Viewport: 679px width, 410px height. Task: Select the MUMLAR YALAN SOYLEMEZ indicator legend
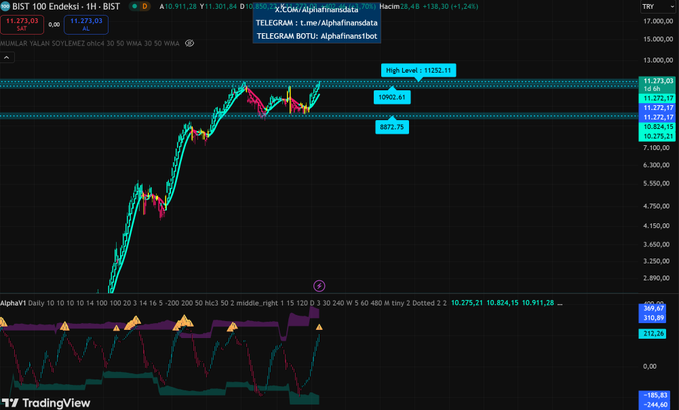click(x=90, y=43)
